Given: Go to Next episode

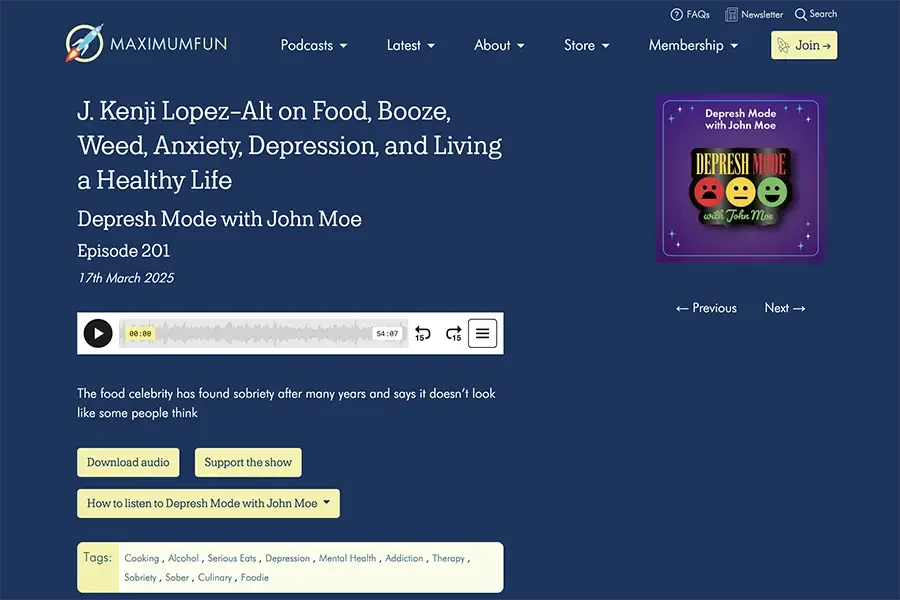Looking at the screenshot, I should tap(785, 308).
